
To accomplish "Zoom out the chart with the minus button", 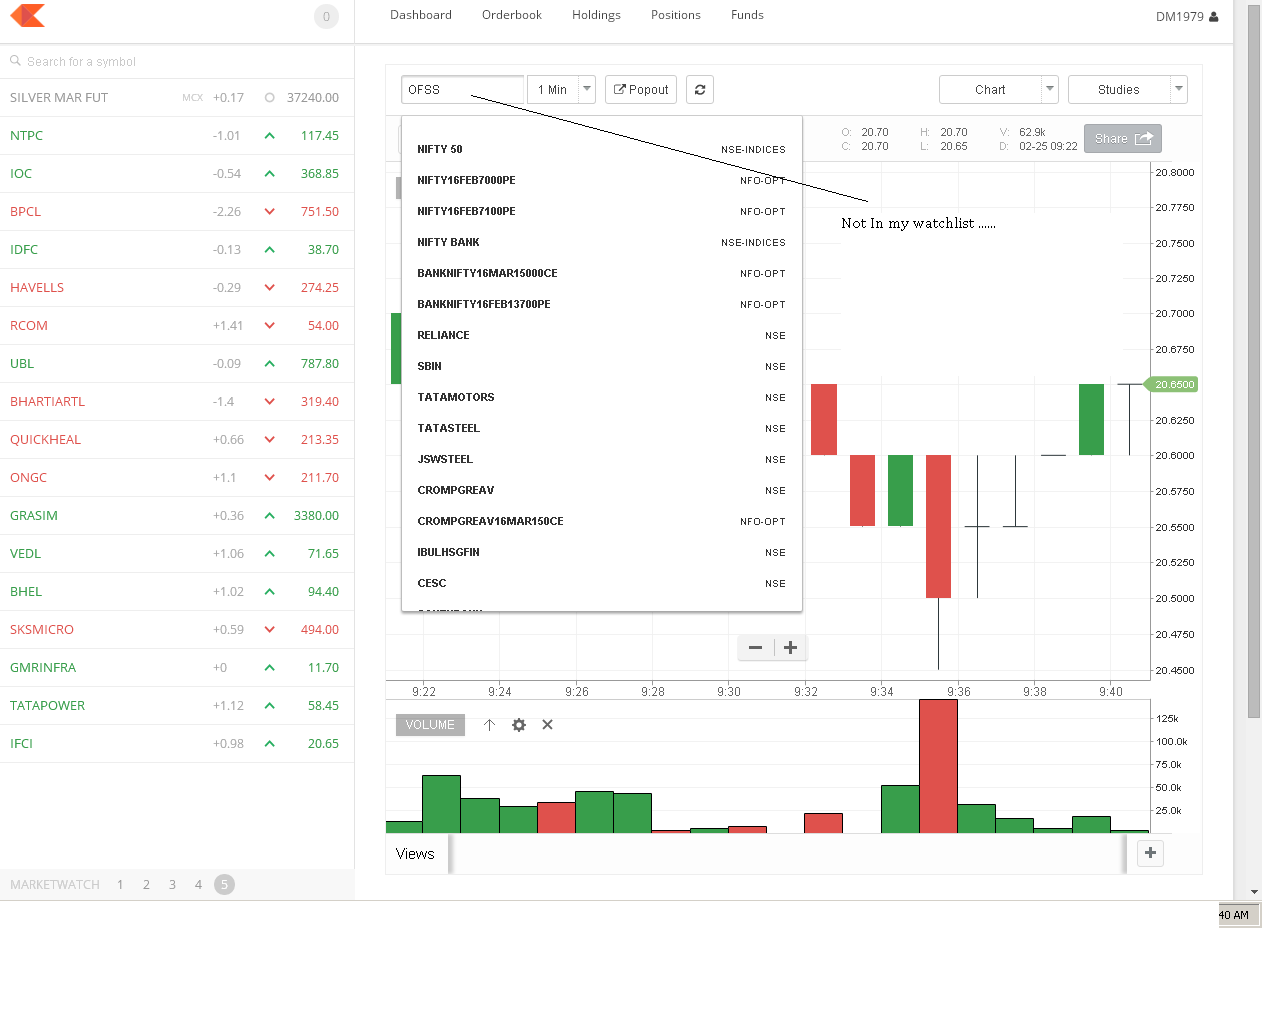I will click(x=756, y=648).
